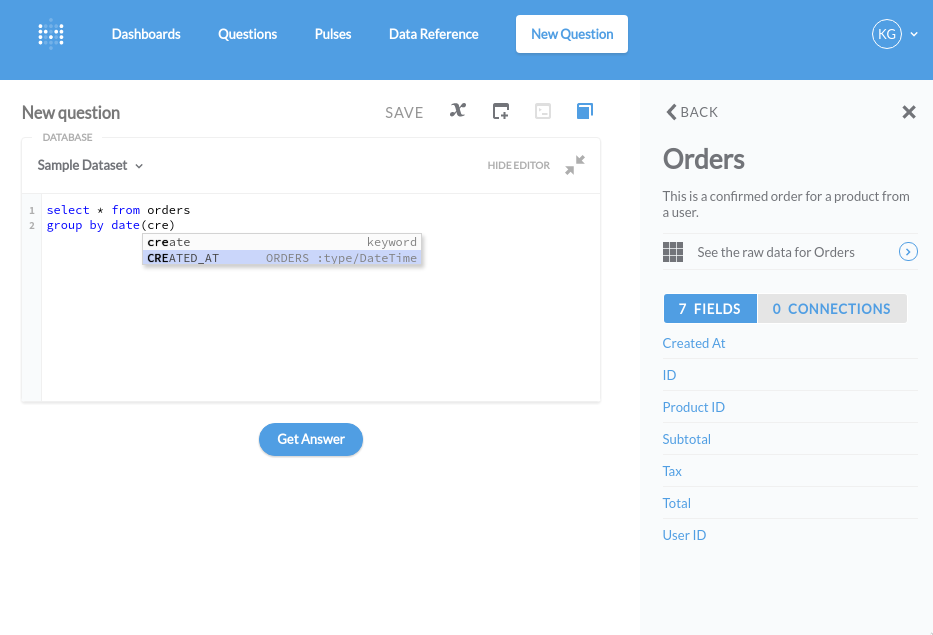933x635 pixels.
Task: Collapse the editor with the shrink arrows icon
Action: pos(575,165)
